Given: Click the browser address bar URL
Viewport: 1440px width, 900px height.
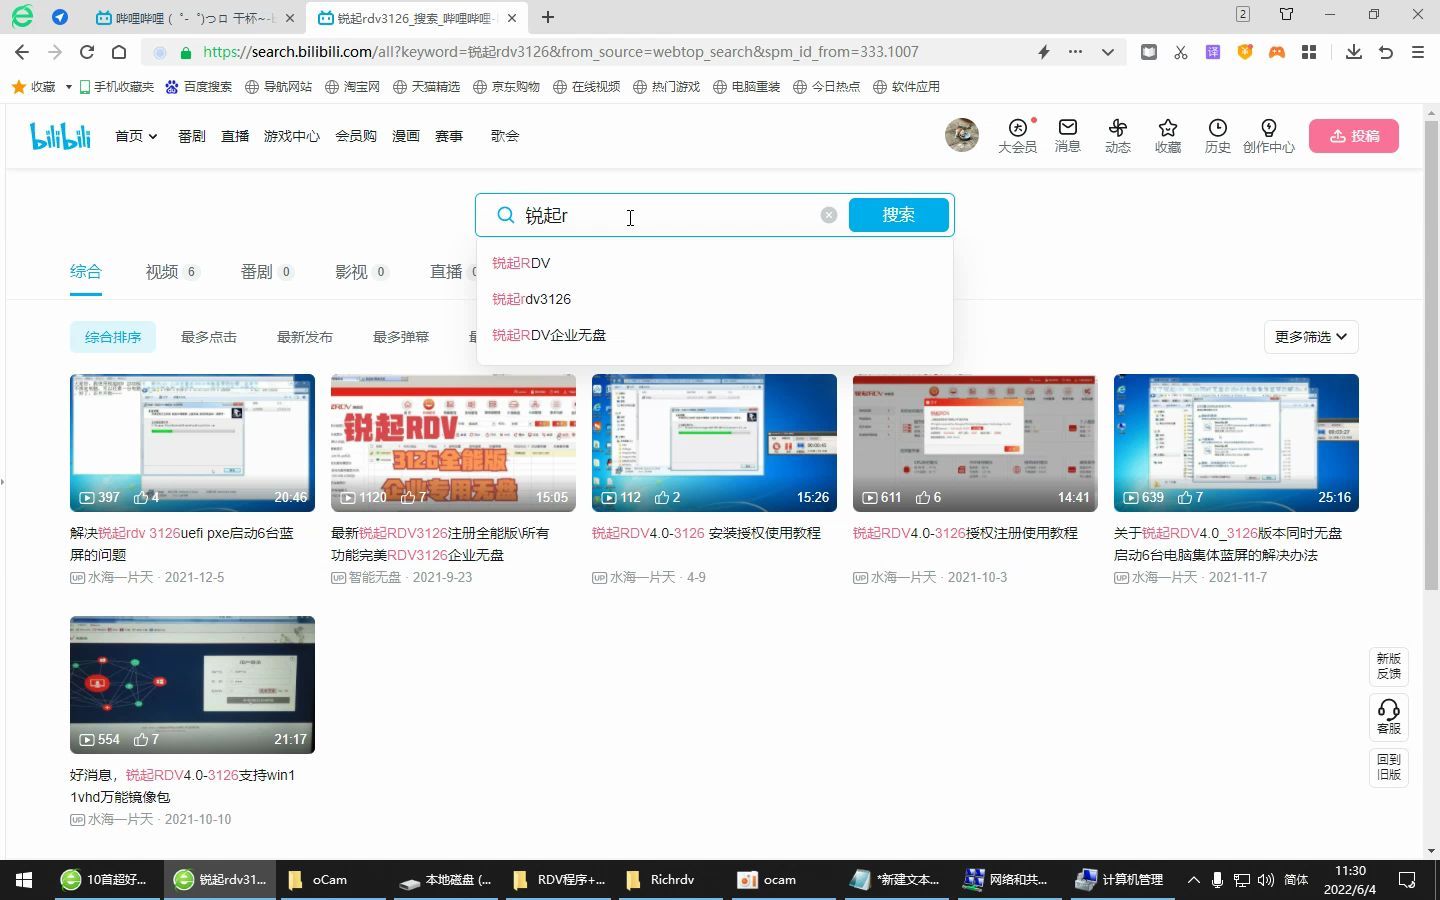Looking at the screenshot, I should [x=560, y=52].
